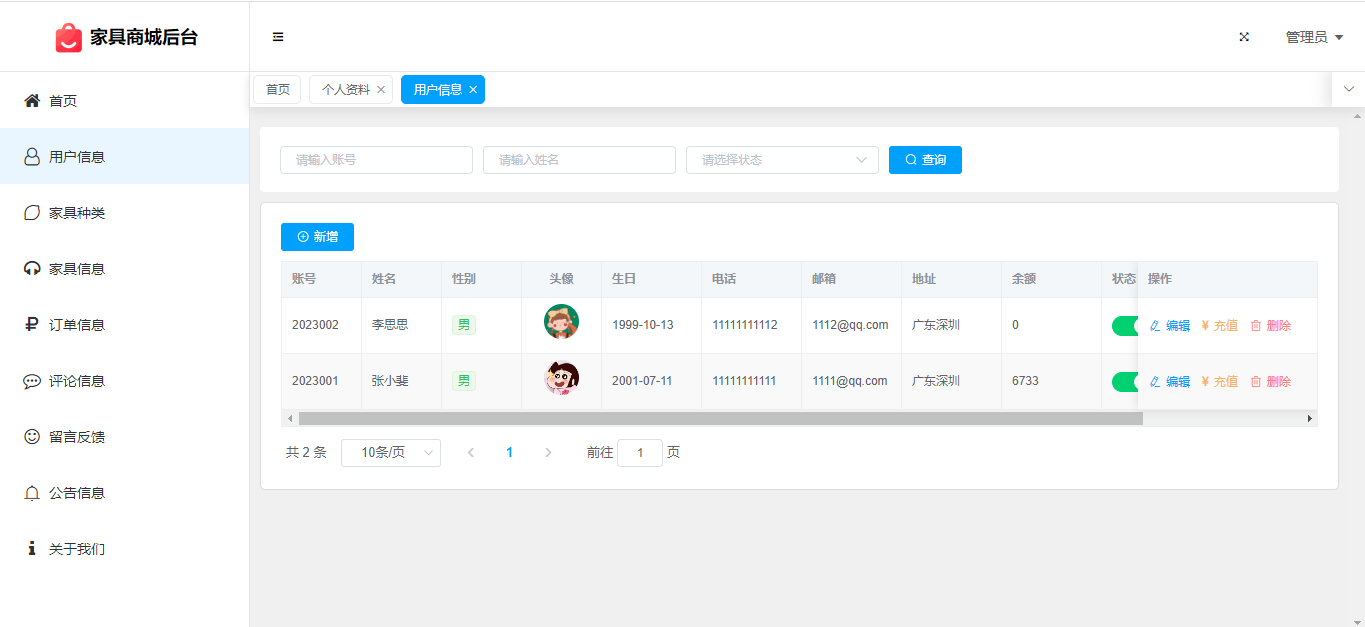The image size is (1365, 627).
Task: Expand the tabs dropdown chevron at right
Action: (1348, 89)
